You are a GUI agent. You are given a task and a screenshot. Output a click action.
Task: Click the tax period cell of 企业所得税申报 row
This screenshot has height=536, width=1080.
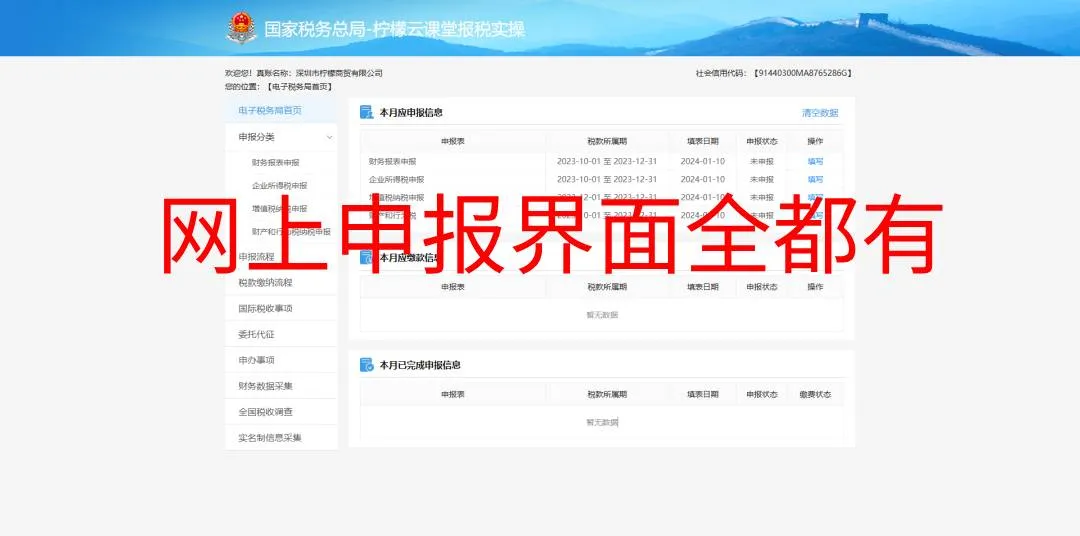tap(607, 179)
